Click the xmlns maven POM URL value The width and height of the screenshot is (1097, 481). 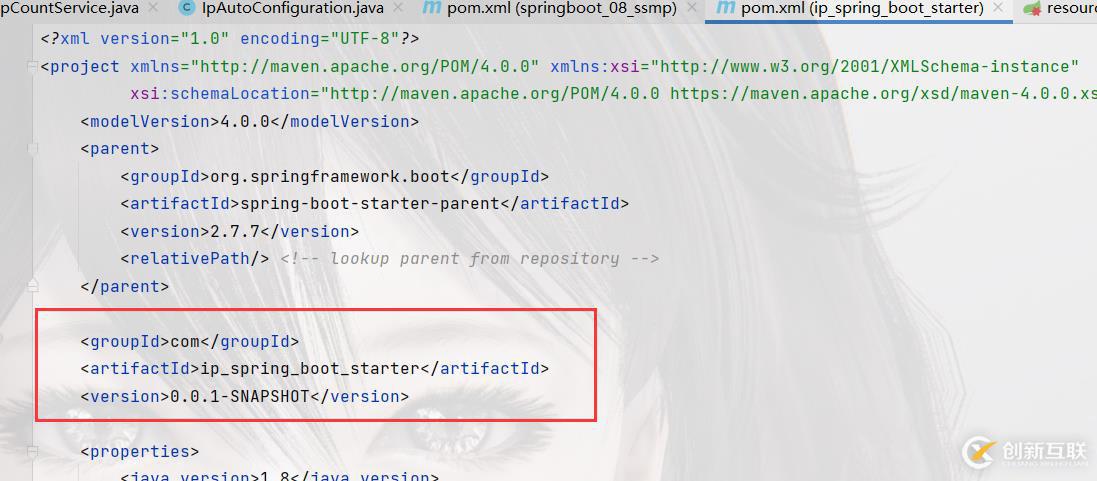click(365, 66)
